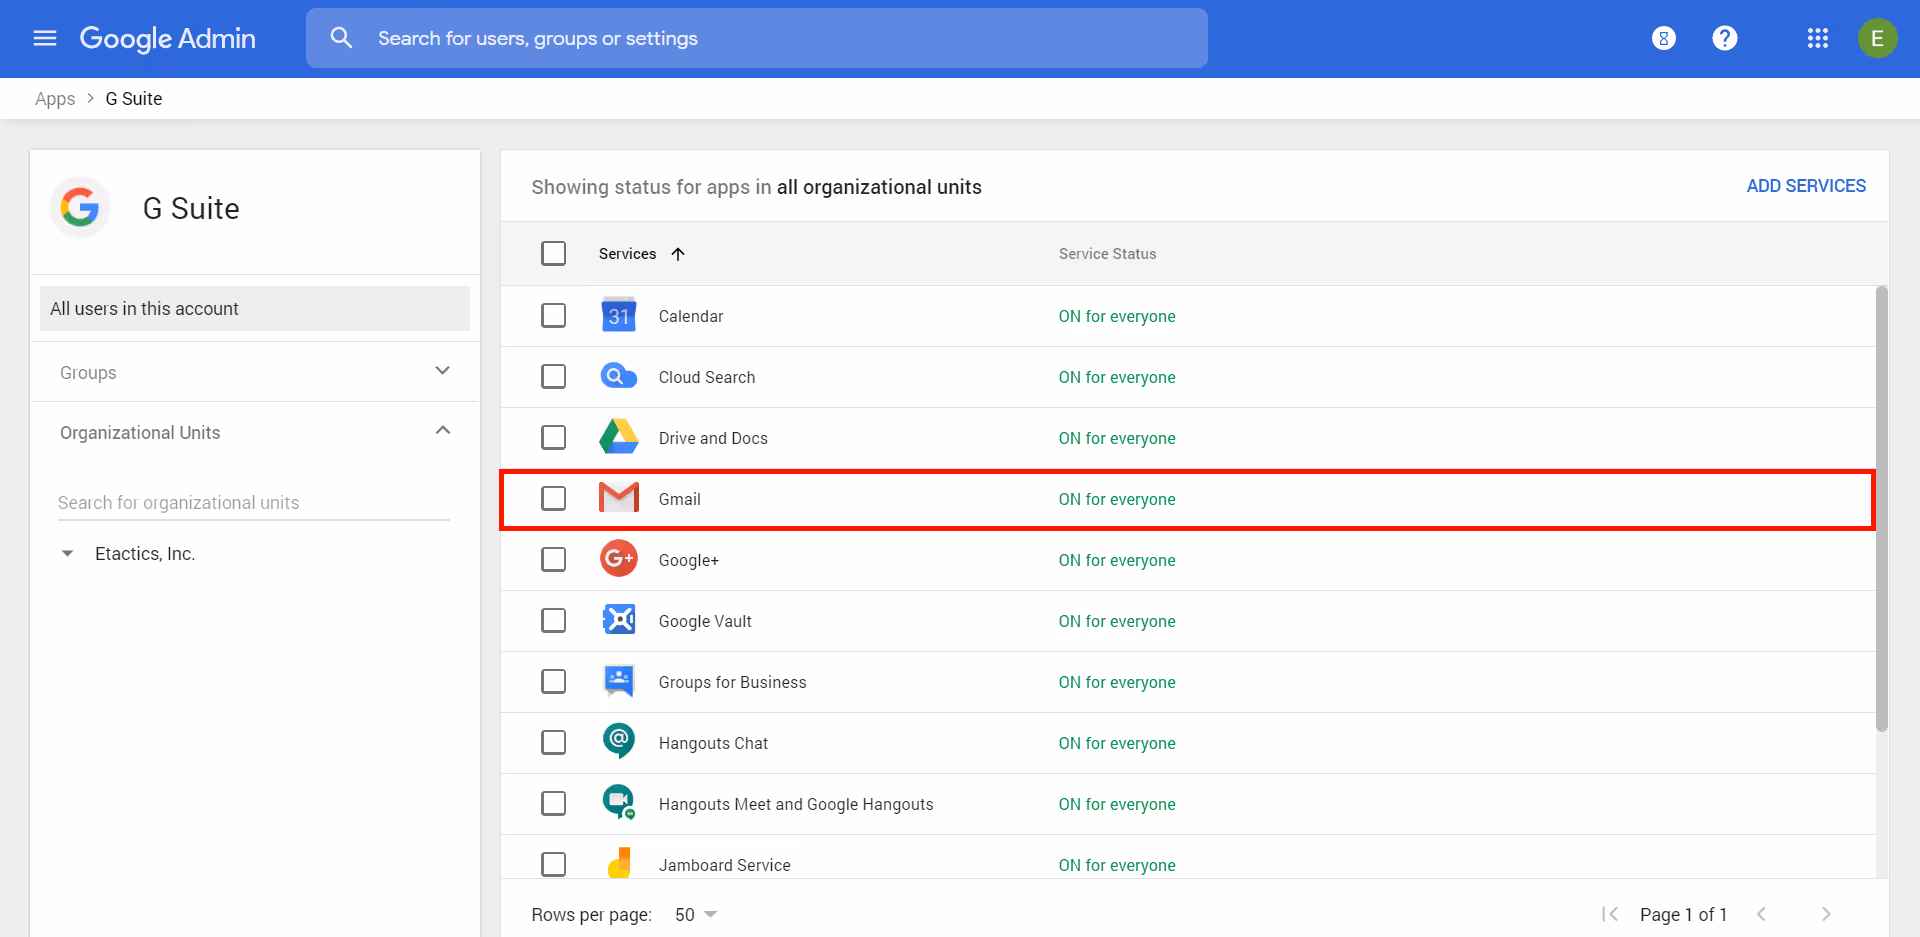
Task: Click the Google Vault icon
Action: (619, 620)
